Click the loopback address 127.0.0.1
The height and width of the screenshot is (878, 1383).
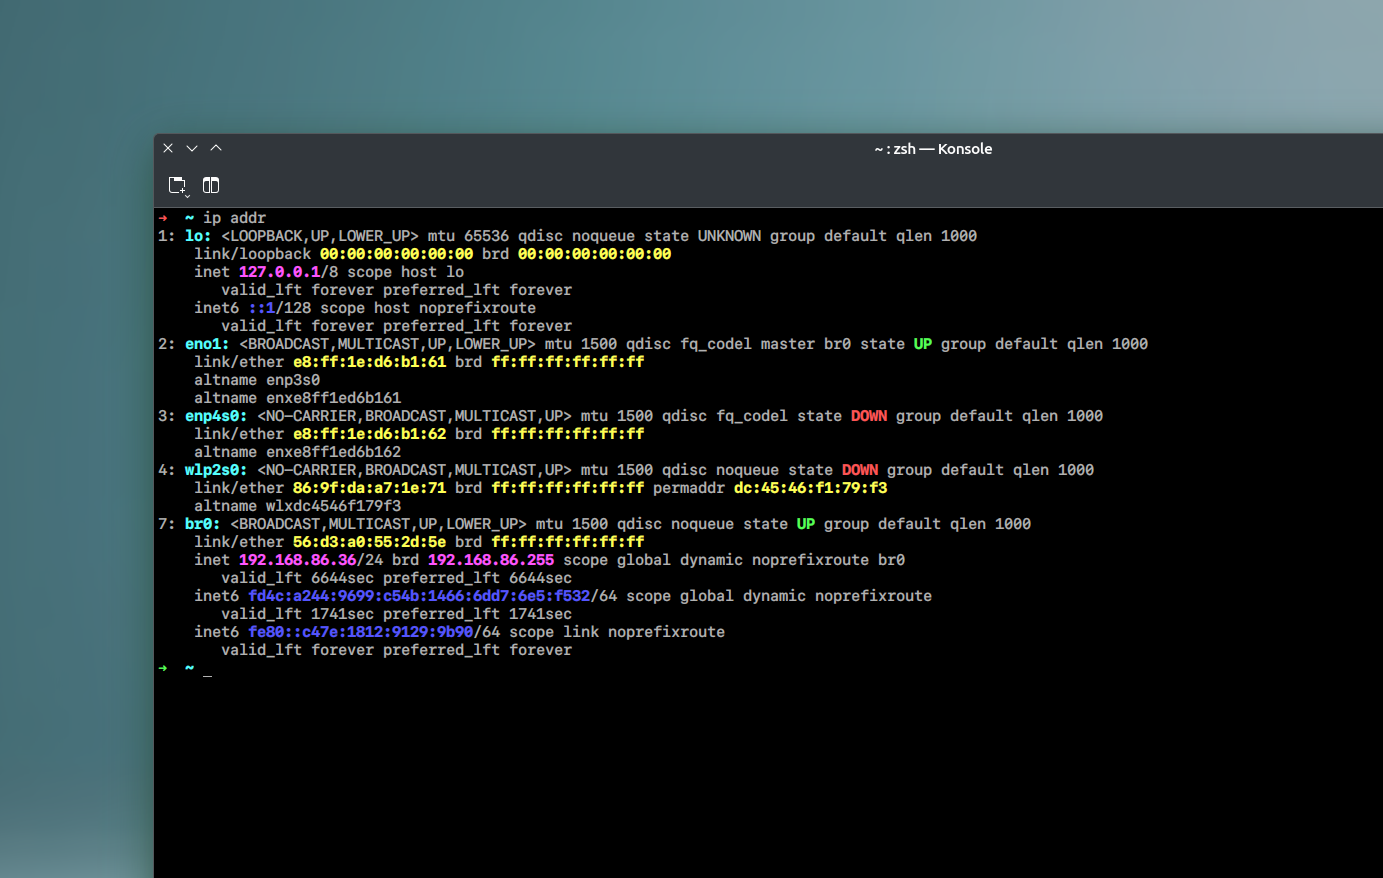pyautogui.click(x=279, y=272)
